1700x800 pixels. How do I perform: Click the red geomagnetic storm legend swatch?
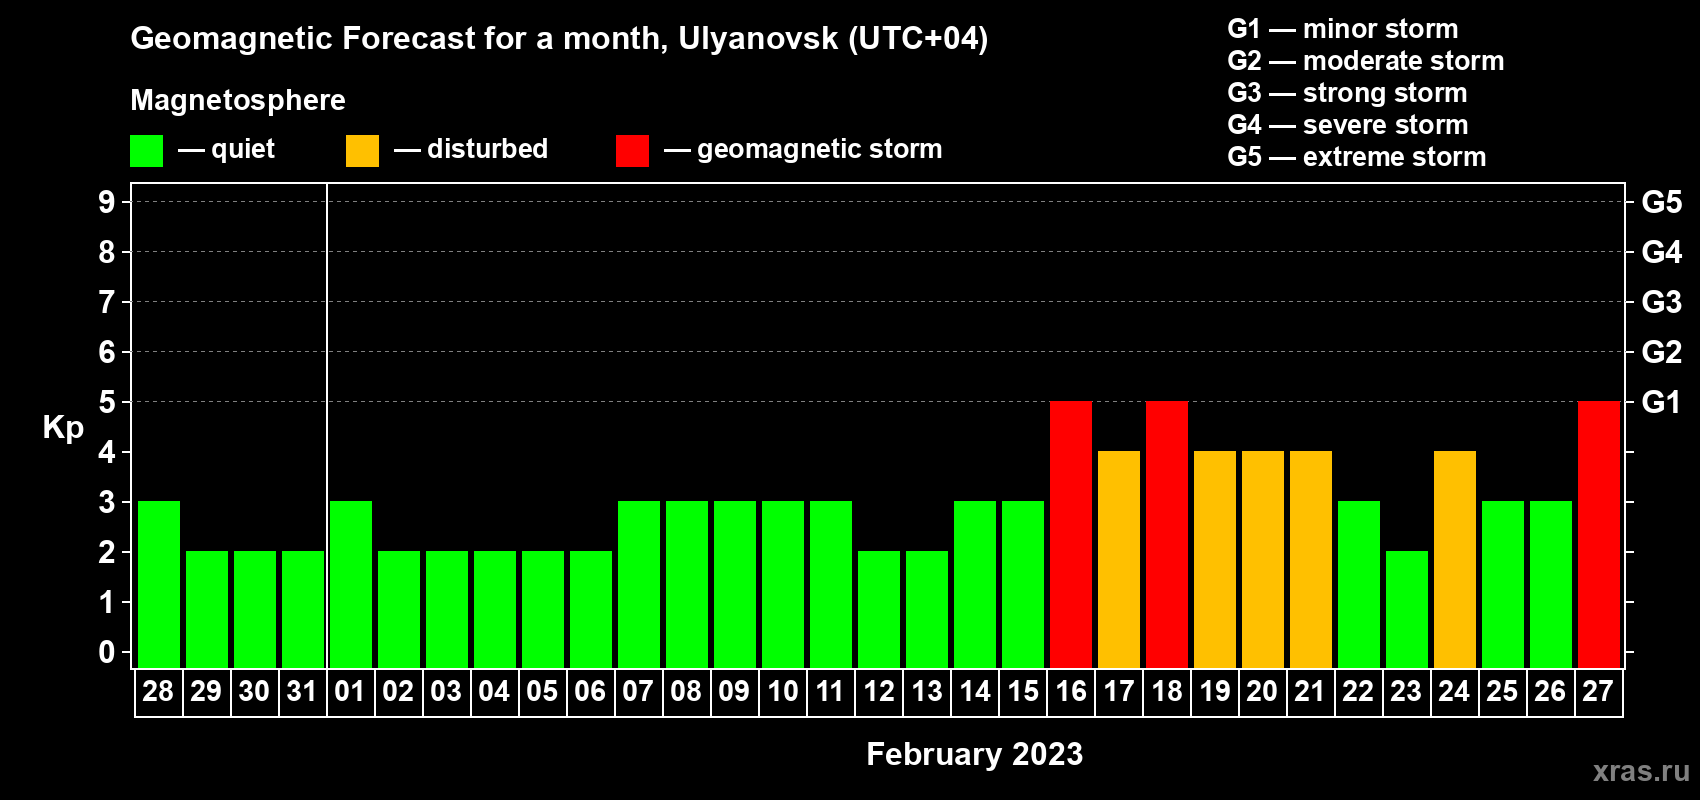(x=632, y=151)
